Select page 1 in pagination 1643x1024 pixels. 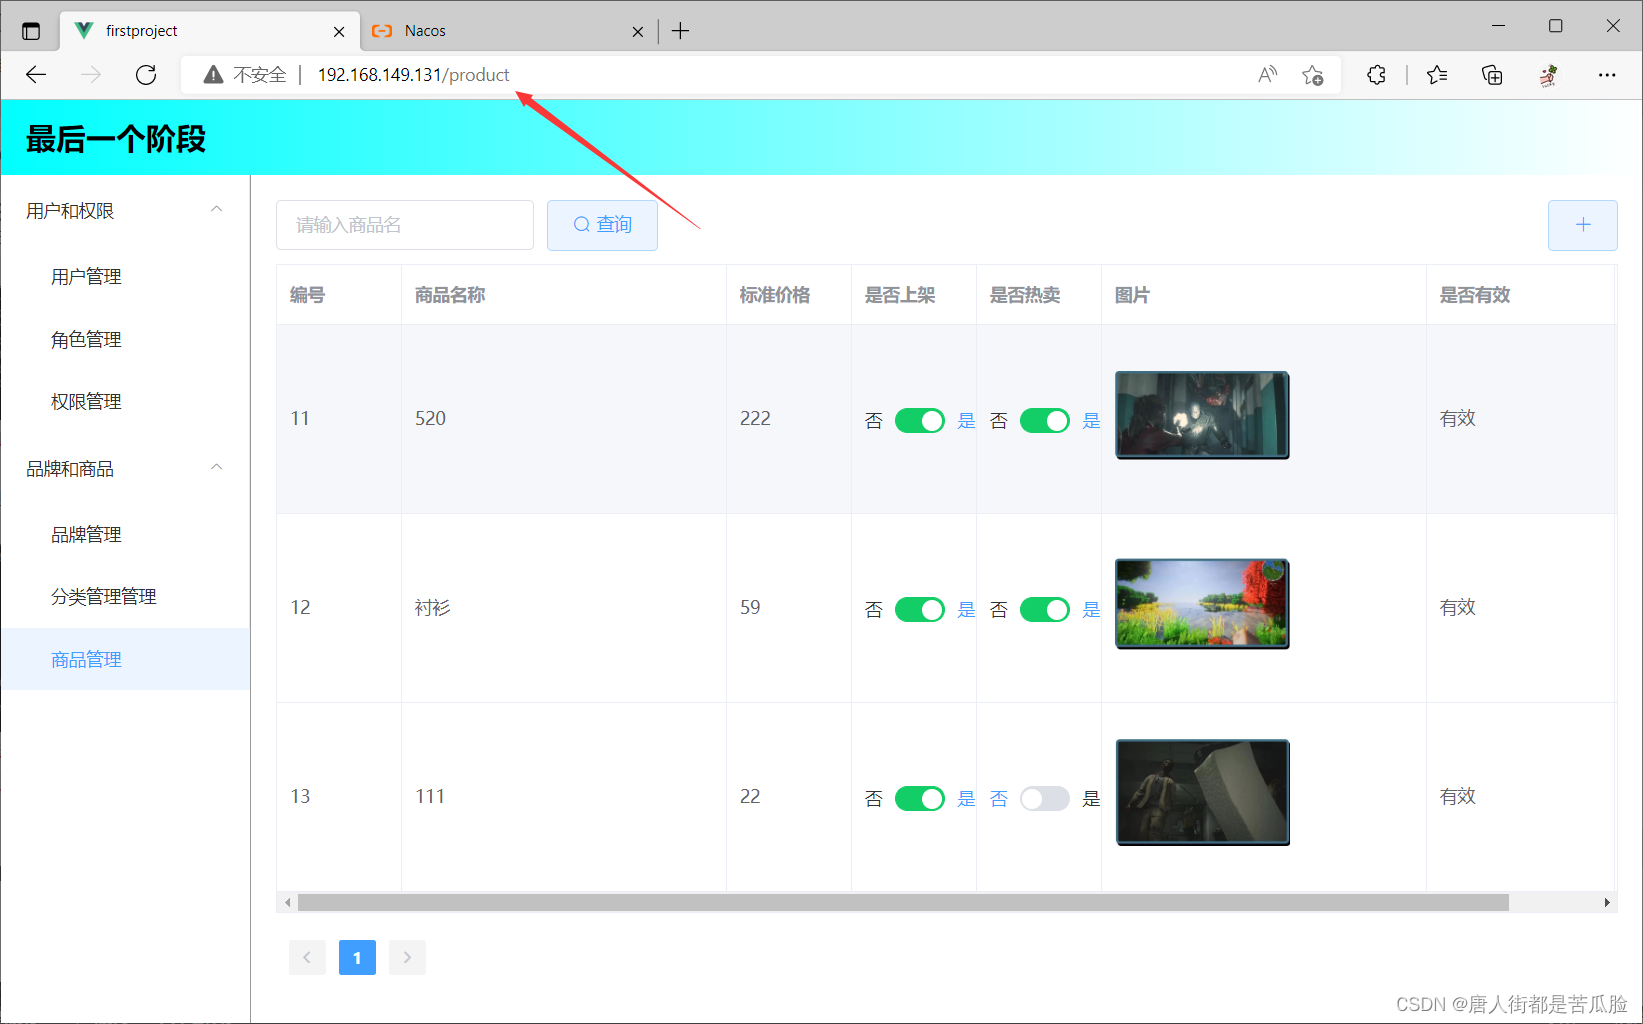[357, 958]
